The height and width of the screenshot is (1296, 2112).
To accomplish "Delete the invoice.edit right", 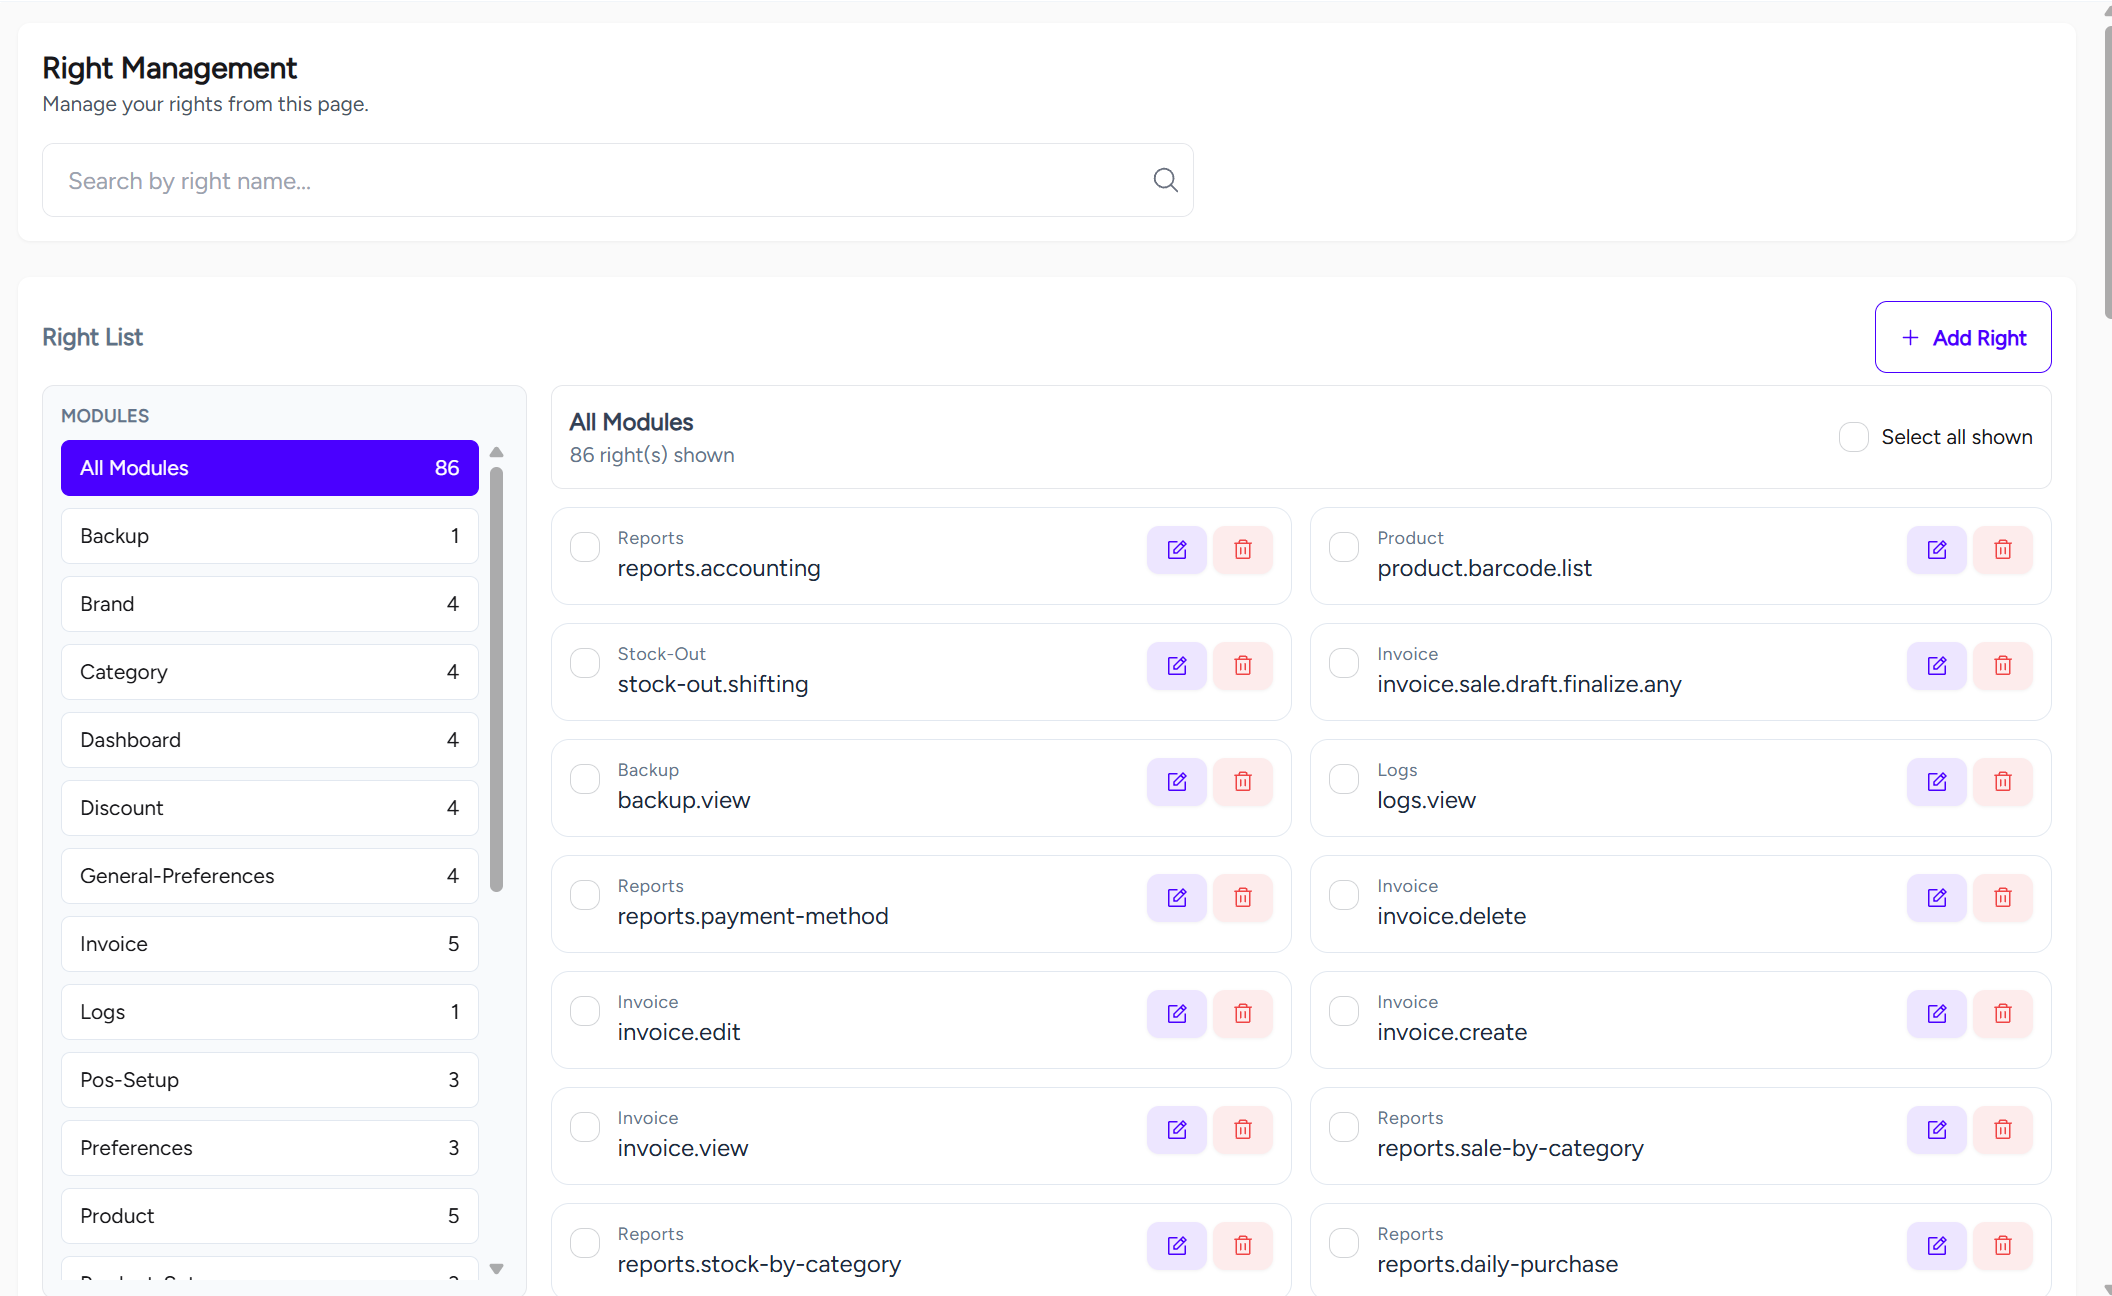I will tap(1243, 1014).
